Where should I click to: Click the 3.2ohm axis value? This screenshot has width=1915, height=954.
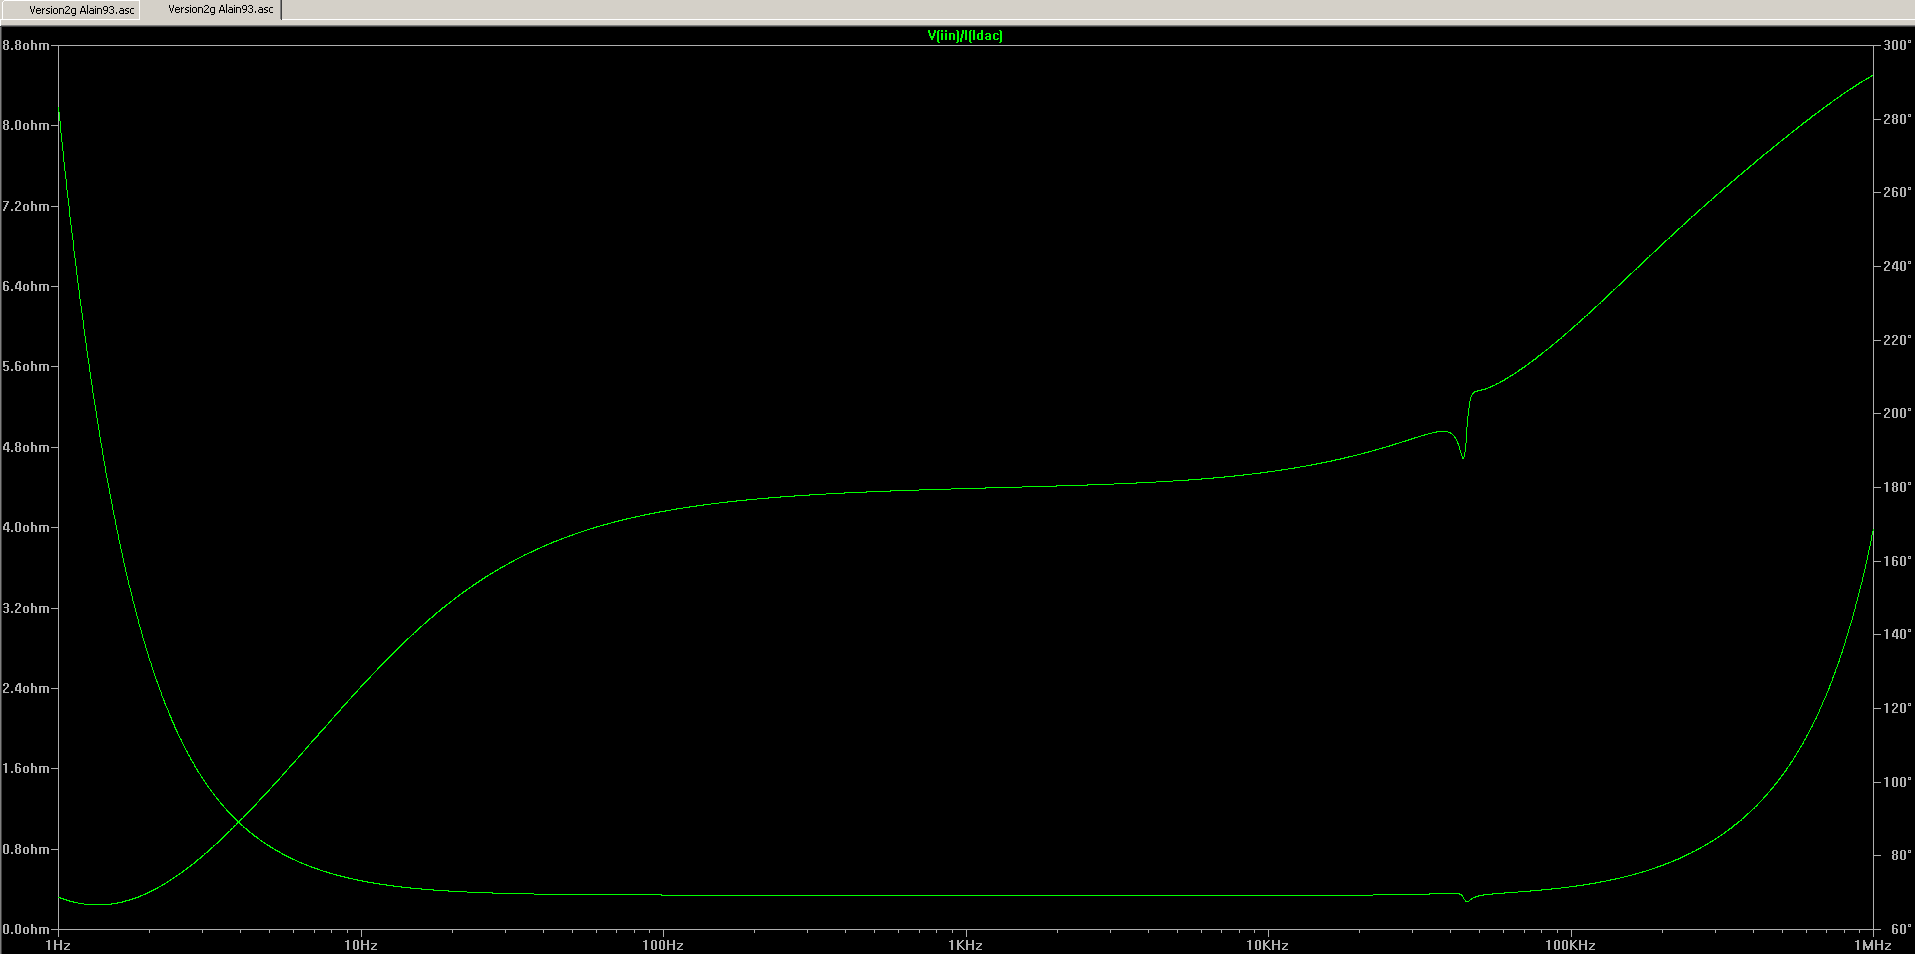pos(25,609)
